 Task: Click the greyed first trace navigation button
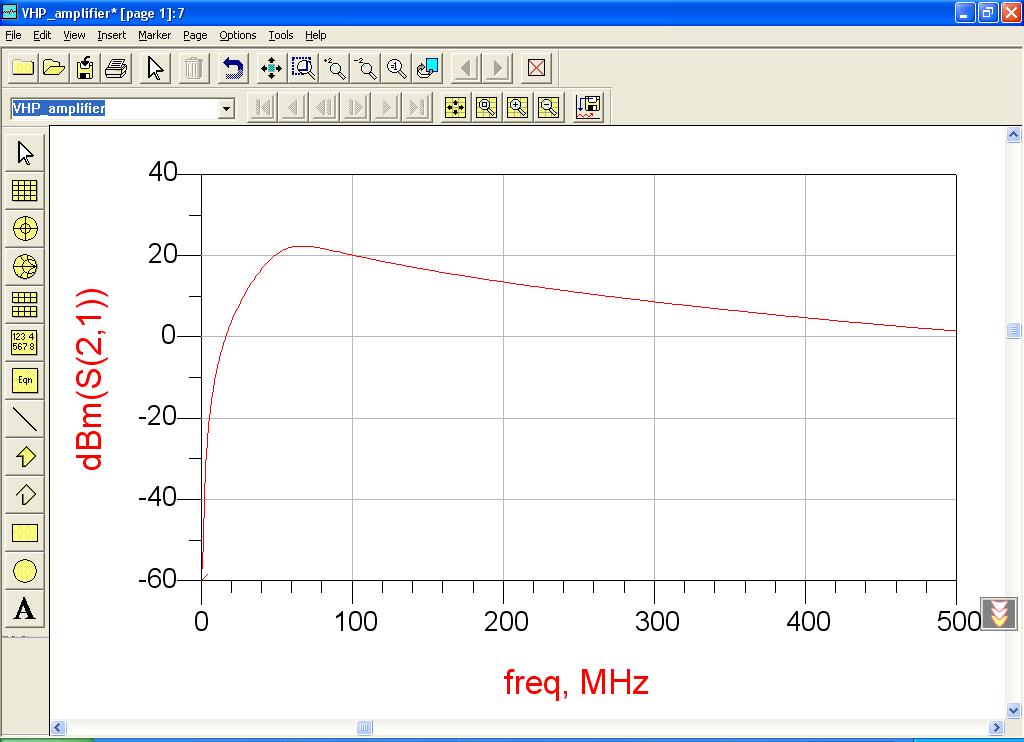(263, 107)
